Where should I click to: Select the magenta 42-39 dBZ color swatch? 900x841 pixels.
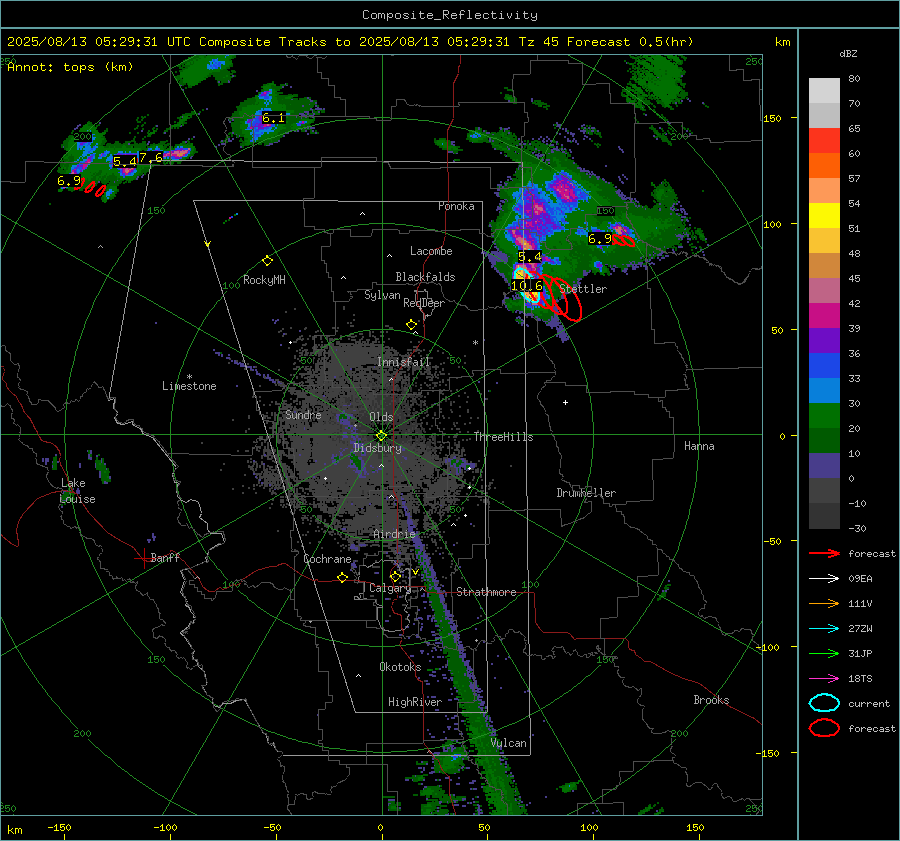pyautogui.click(x=824, y=316)
